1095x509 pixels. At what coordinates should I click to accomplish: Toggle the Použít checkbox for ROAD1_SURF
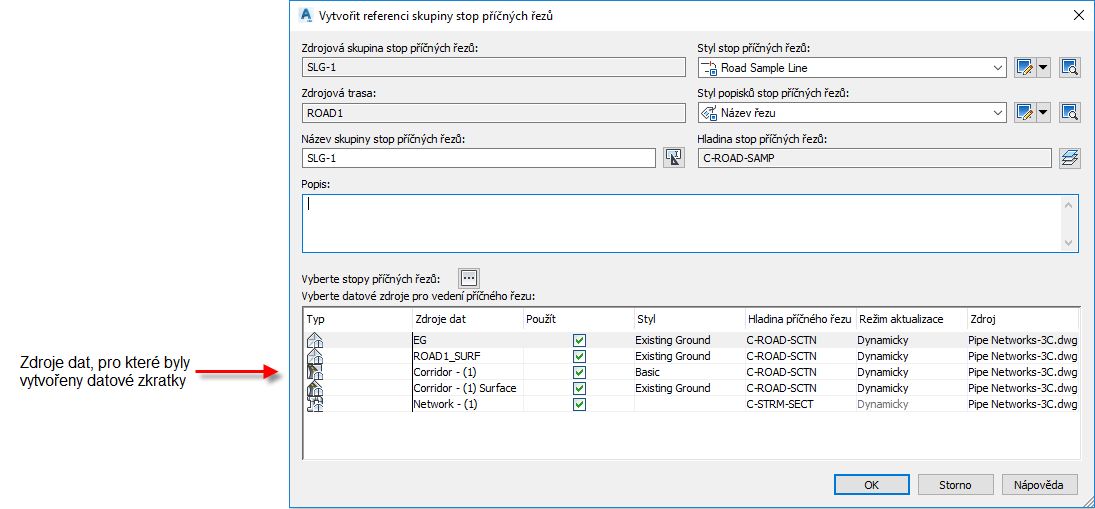tap(579, 356)
